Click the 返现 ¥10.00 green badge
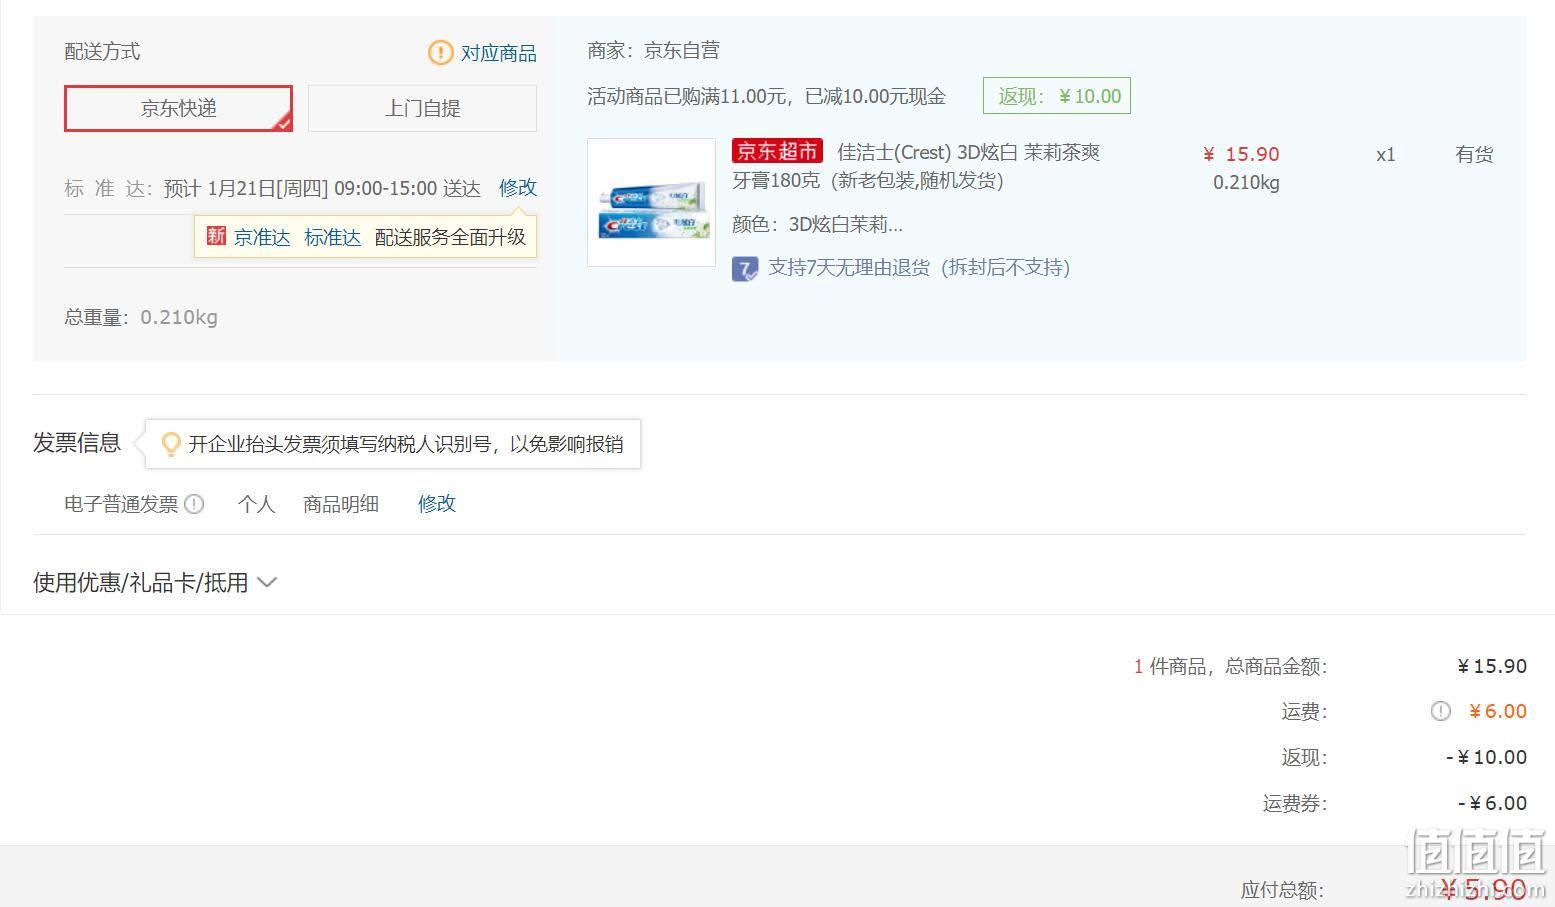This screenshot has height=907, width=1555. (x=1057, y=96)
